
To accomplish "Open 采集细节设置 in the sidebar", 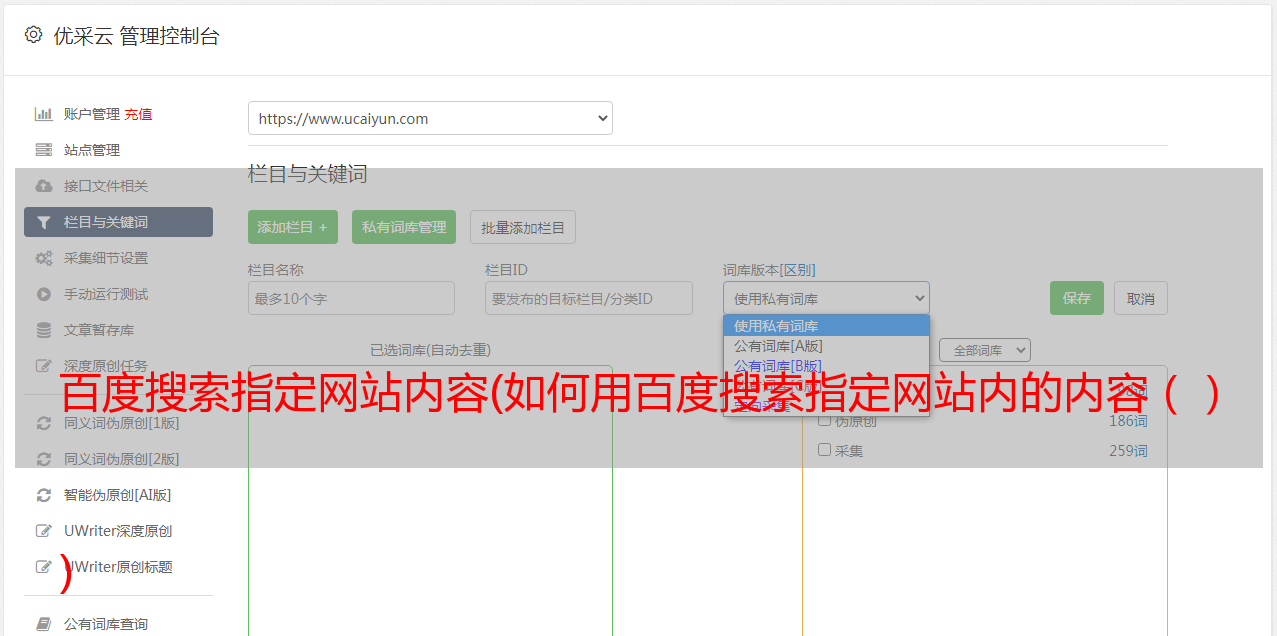I will tap(106, 258).
